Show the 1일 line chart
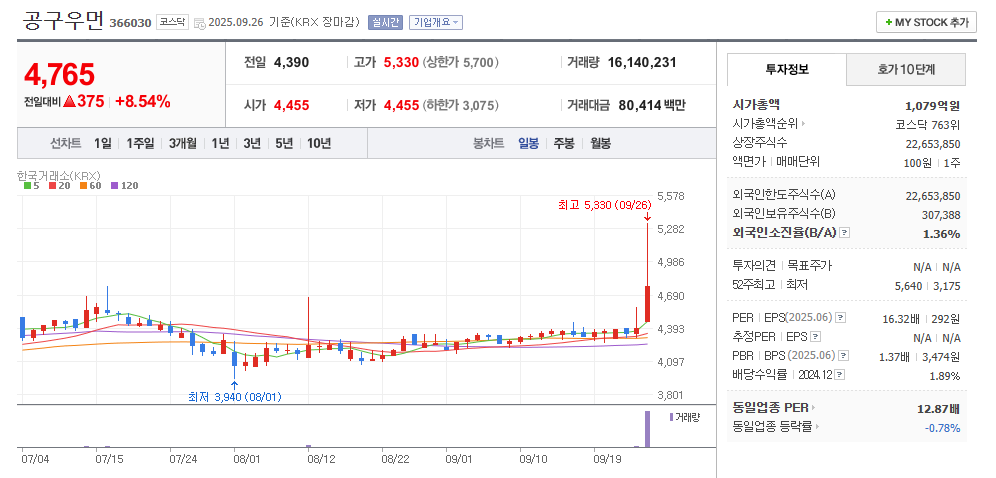 [102, 143]
